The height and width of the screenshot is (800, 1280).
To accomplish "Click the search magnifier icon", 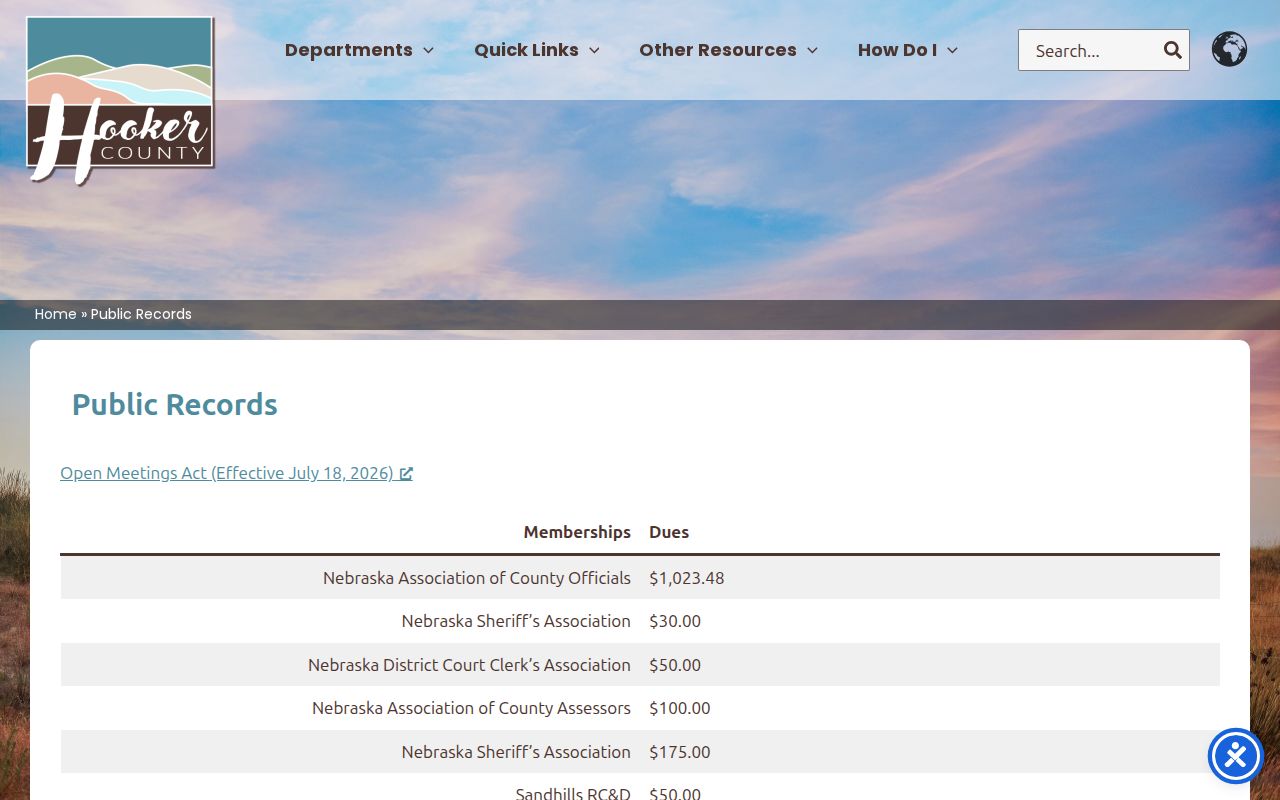I will (x=1172, y=50).
